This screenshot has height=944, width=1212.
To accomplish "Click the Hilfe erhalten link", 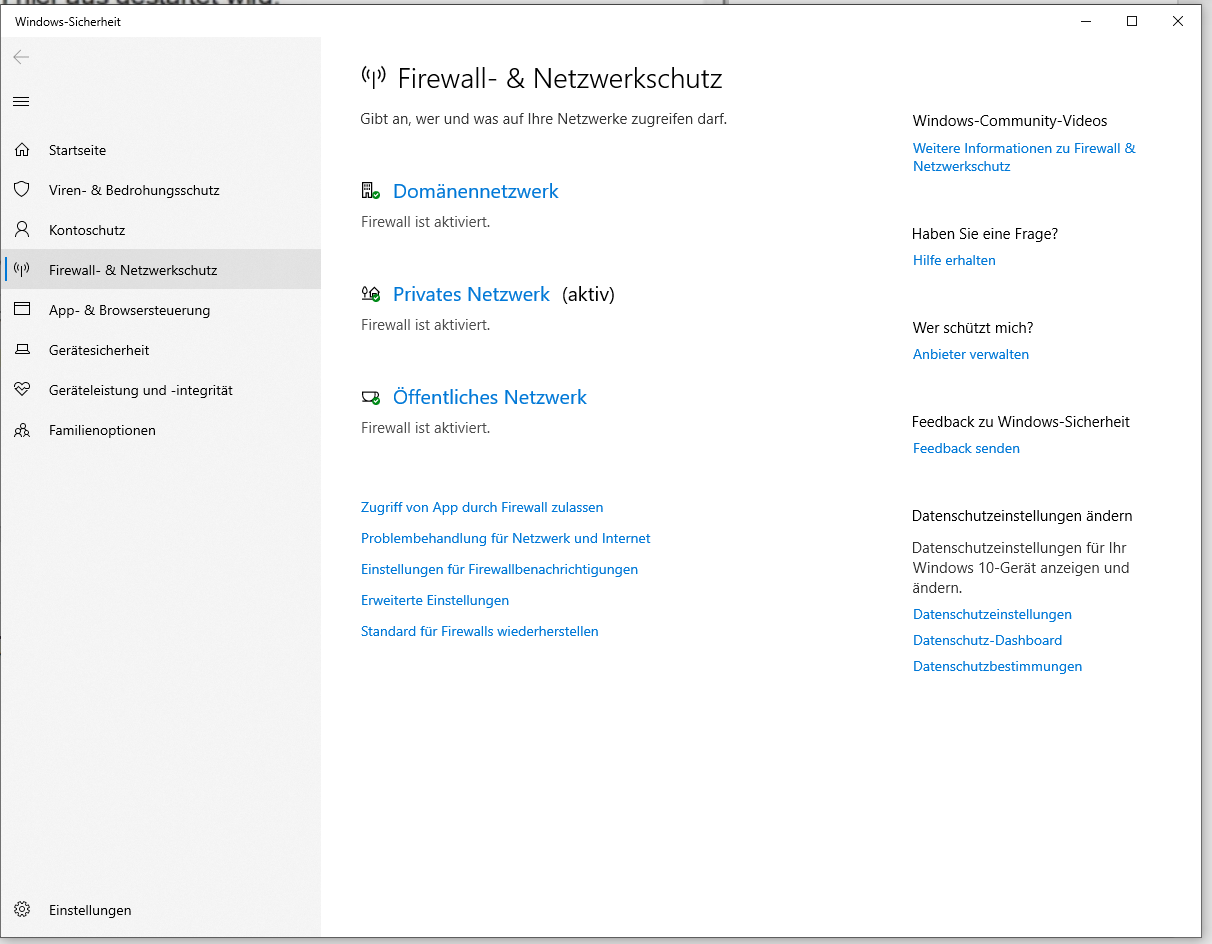I will (x=954, y=260).
